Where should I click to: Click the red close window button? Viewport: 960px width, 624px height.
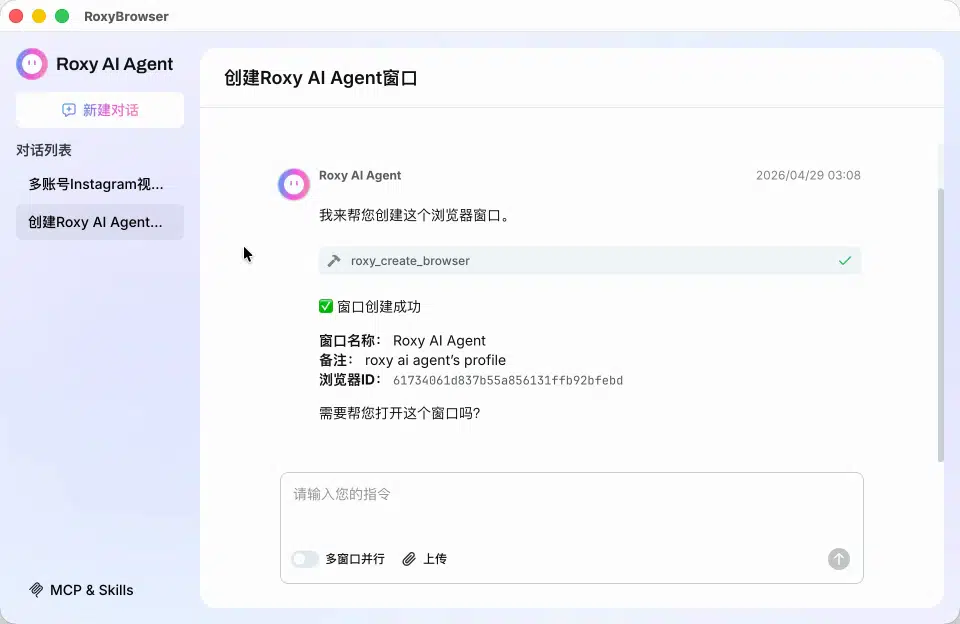[x=16, y=16]
